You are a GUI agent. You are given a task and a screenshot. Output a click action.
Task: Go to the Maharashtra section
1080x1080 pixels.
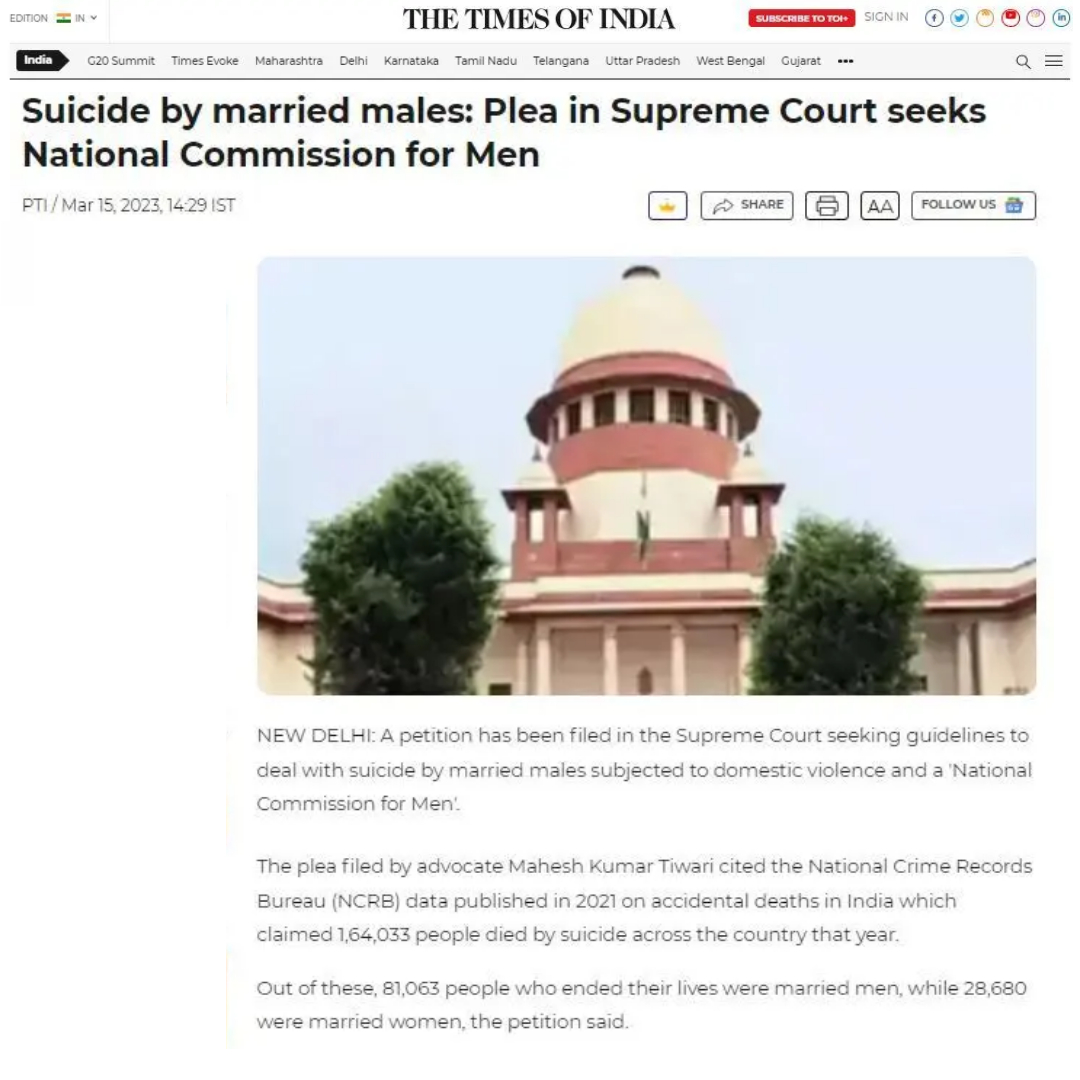pyautogui.click(x=289, y=61)
